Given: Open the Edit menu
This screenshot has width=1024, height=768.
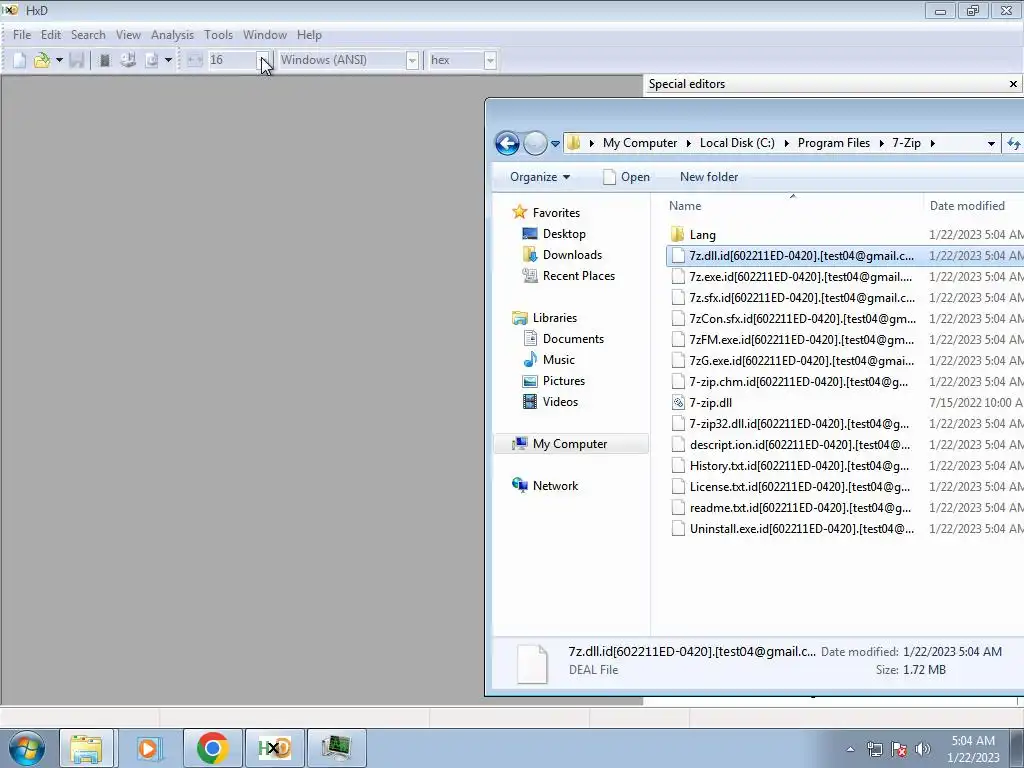Looking at the screenshot, I should coord(51,35).
